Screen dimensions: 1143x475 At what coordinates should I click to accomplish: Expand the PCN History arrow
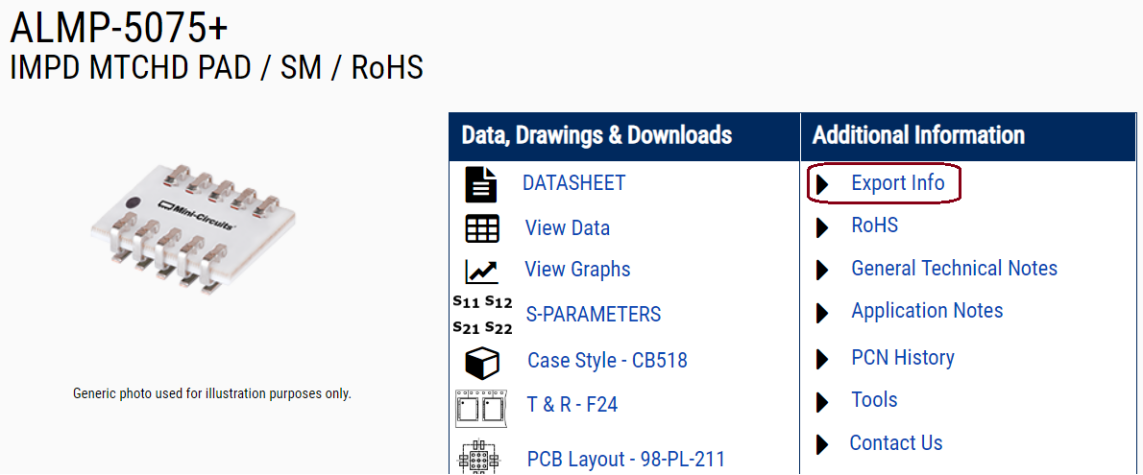coord(823,359)
